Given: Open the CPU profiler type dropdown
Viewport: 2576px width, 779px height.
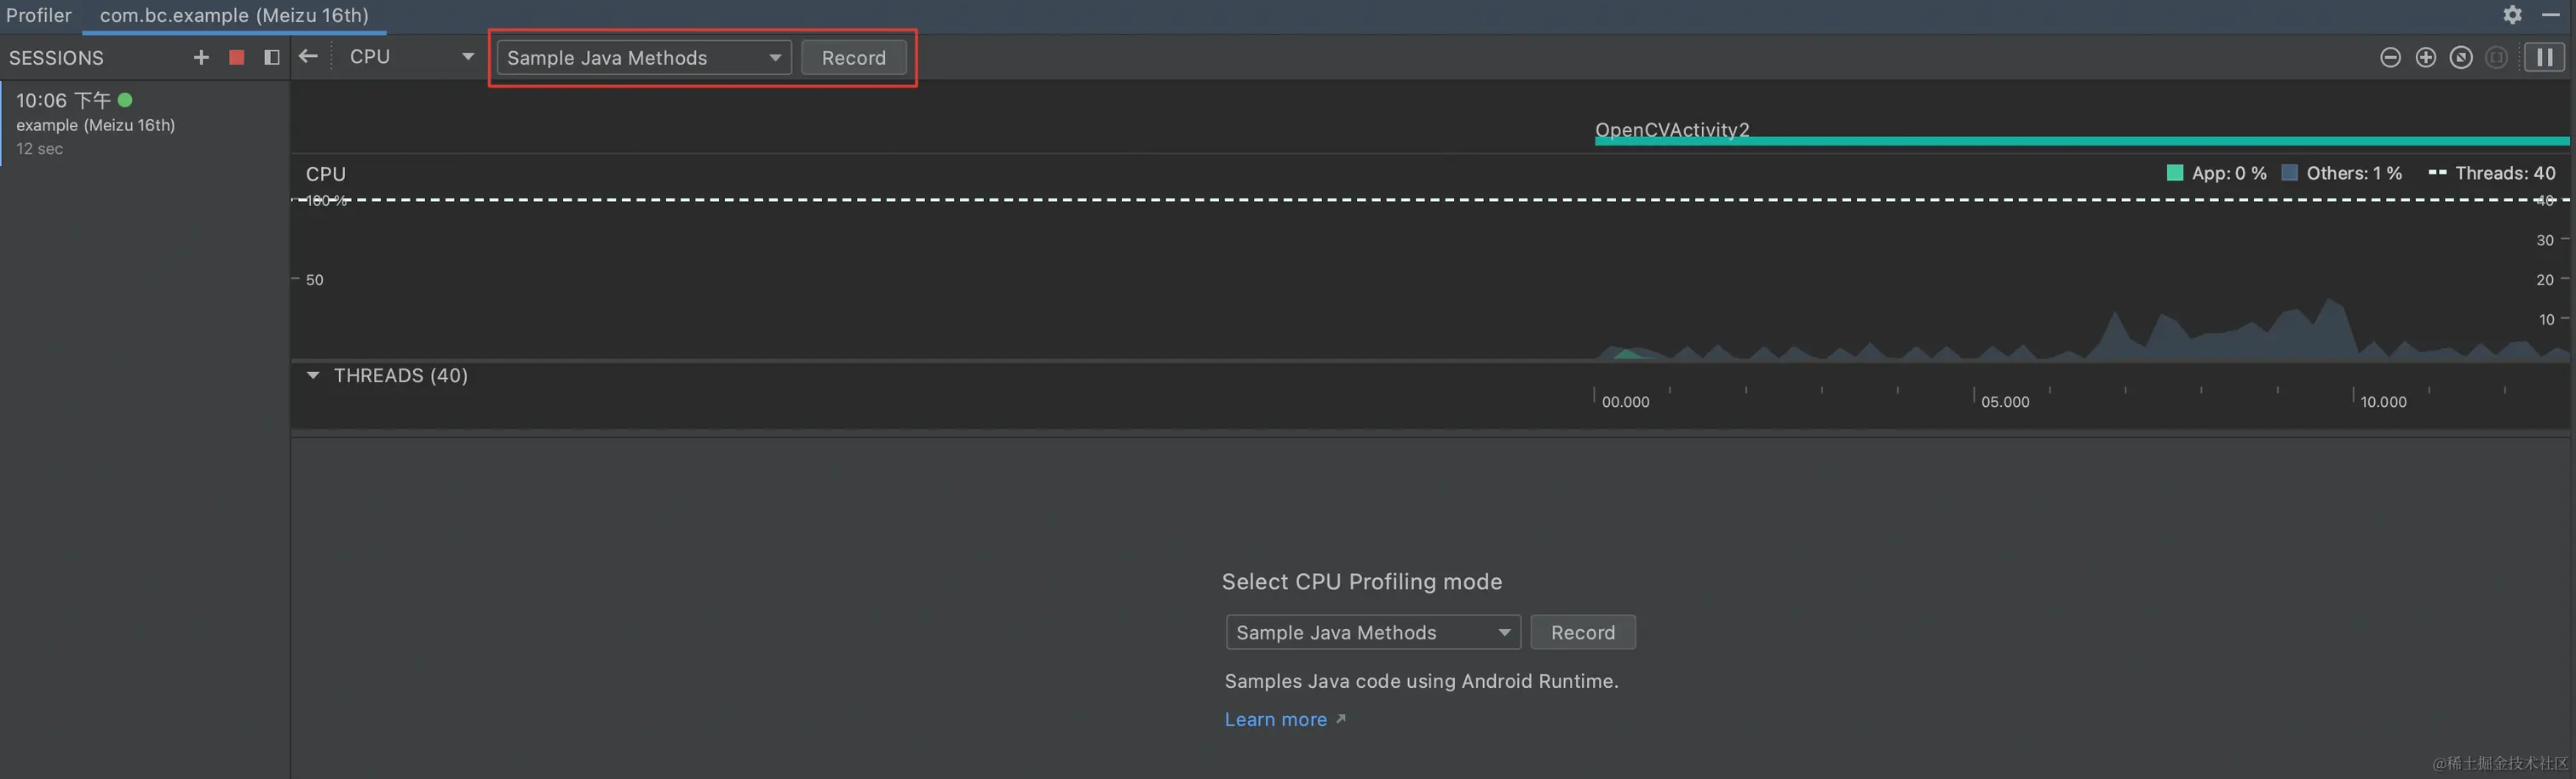Looking at the screenshot, I should coord(411,57).
